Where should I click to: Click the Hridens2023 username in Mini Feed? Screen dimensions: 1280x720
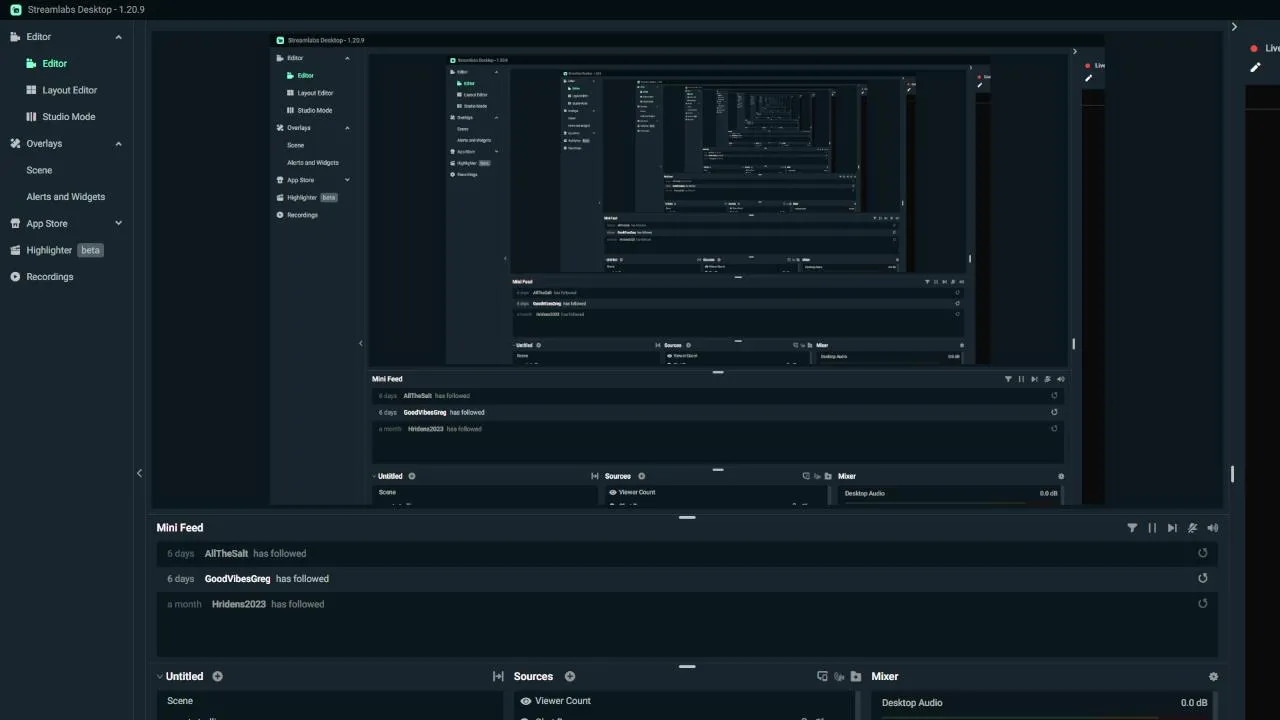(239, 604)
